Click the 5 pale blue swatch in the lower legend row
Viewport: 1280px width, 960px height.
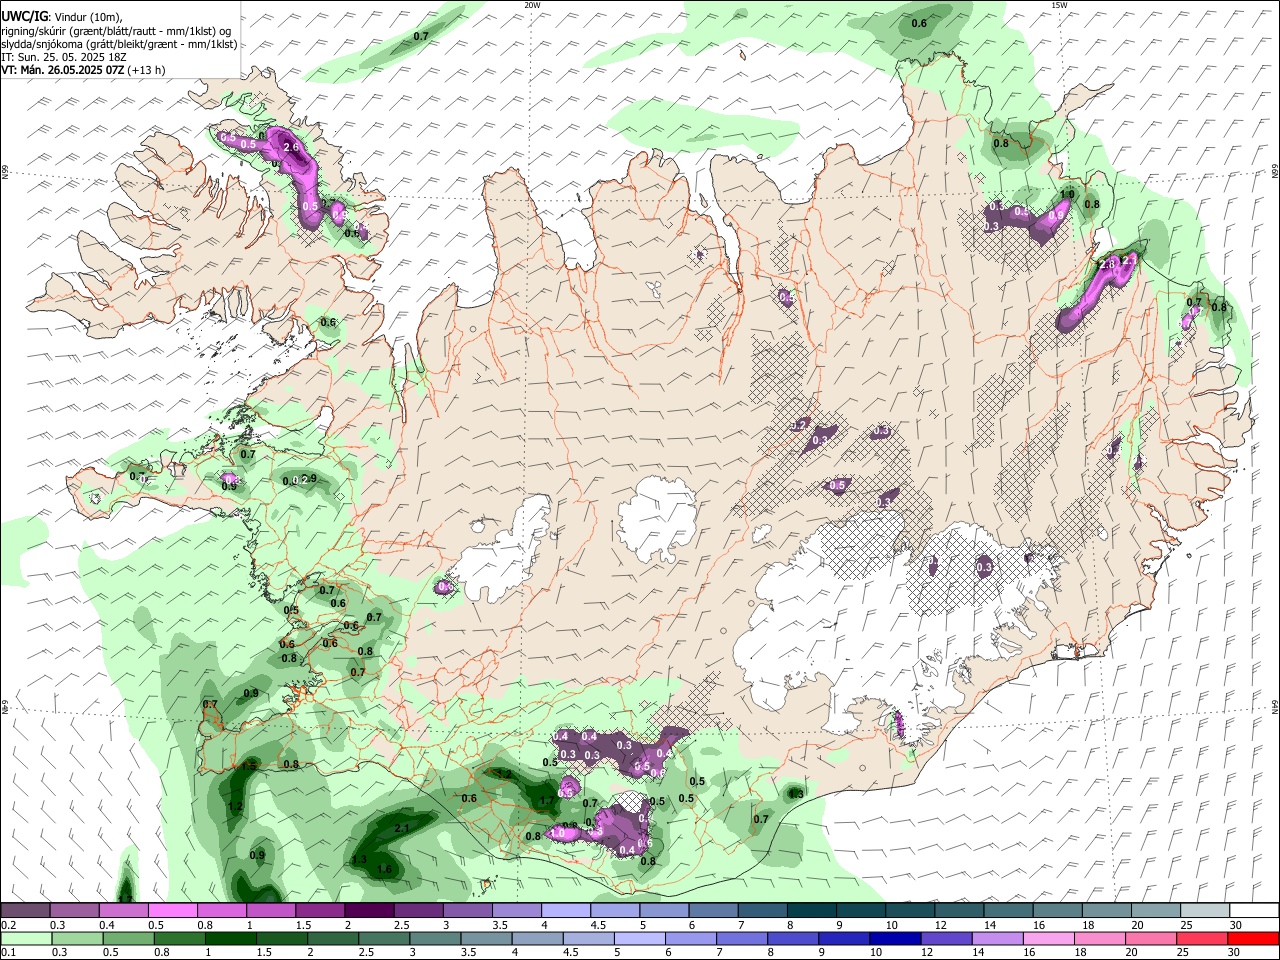pyautogui.click(x=639, y=938)
